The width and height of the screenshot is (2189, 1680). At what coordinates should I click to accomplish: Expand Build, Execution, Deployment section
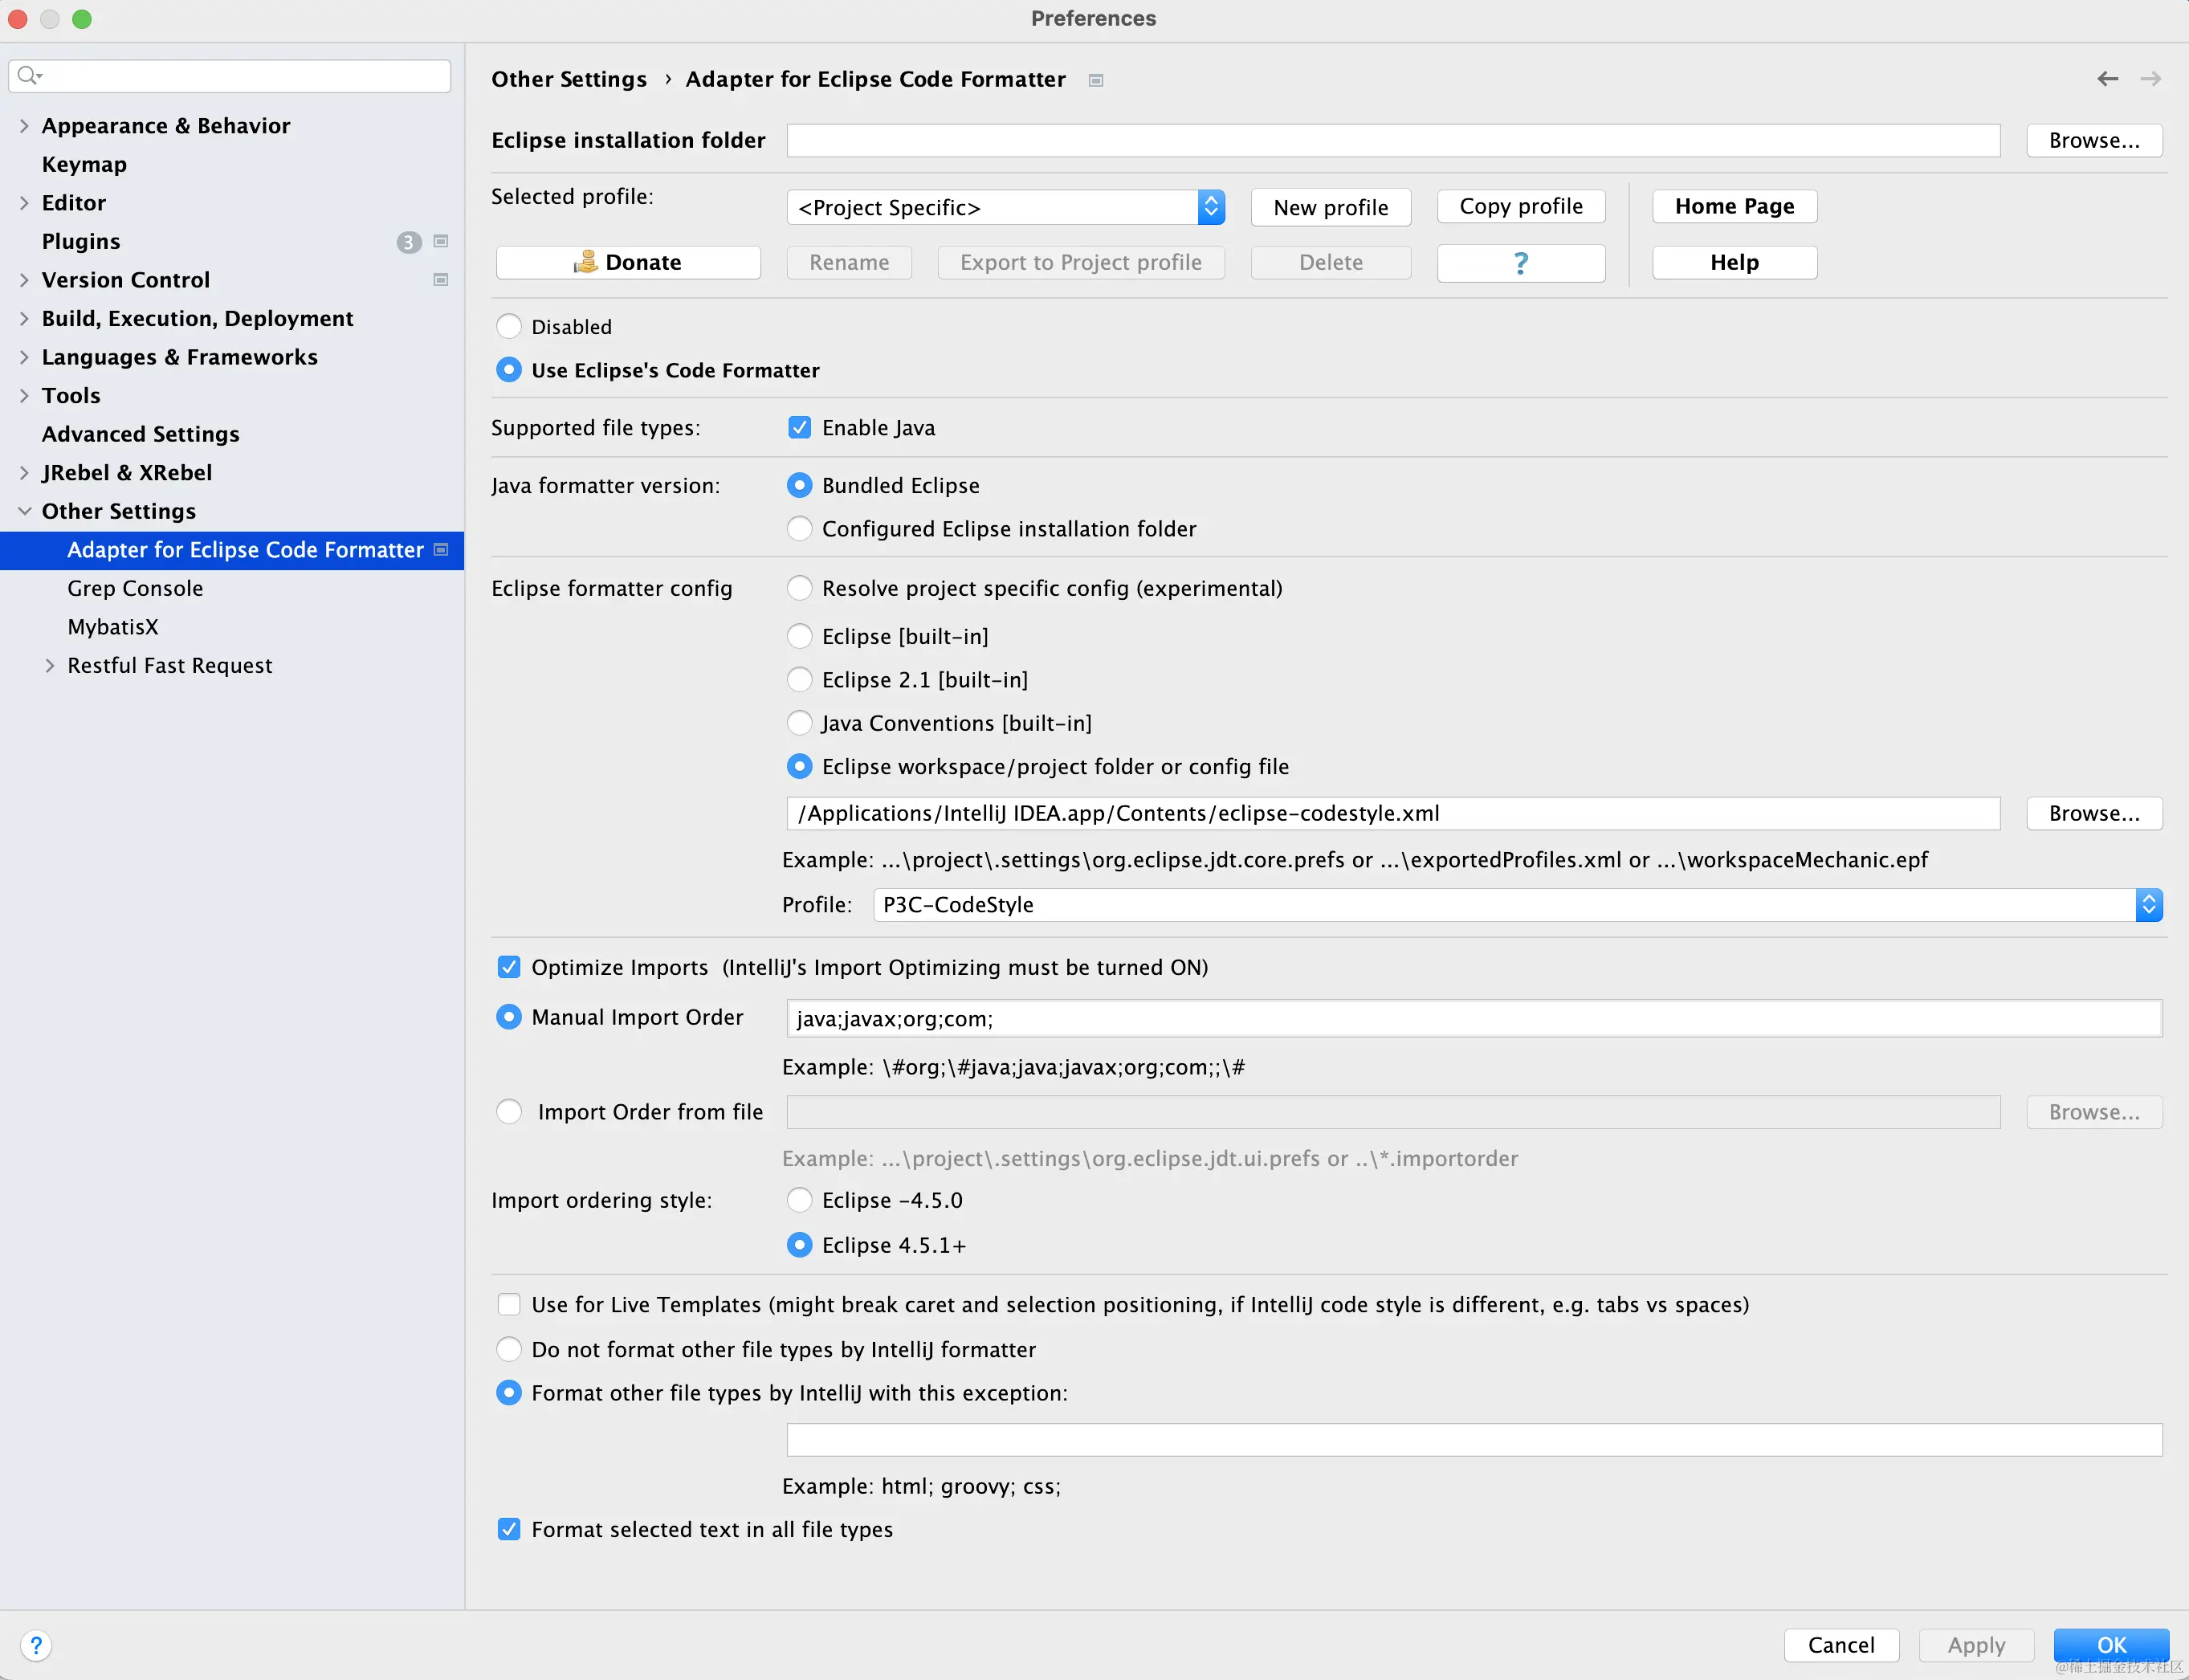(24, 319)
